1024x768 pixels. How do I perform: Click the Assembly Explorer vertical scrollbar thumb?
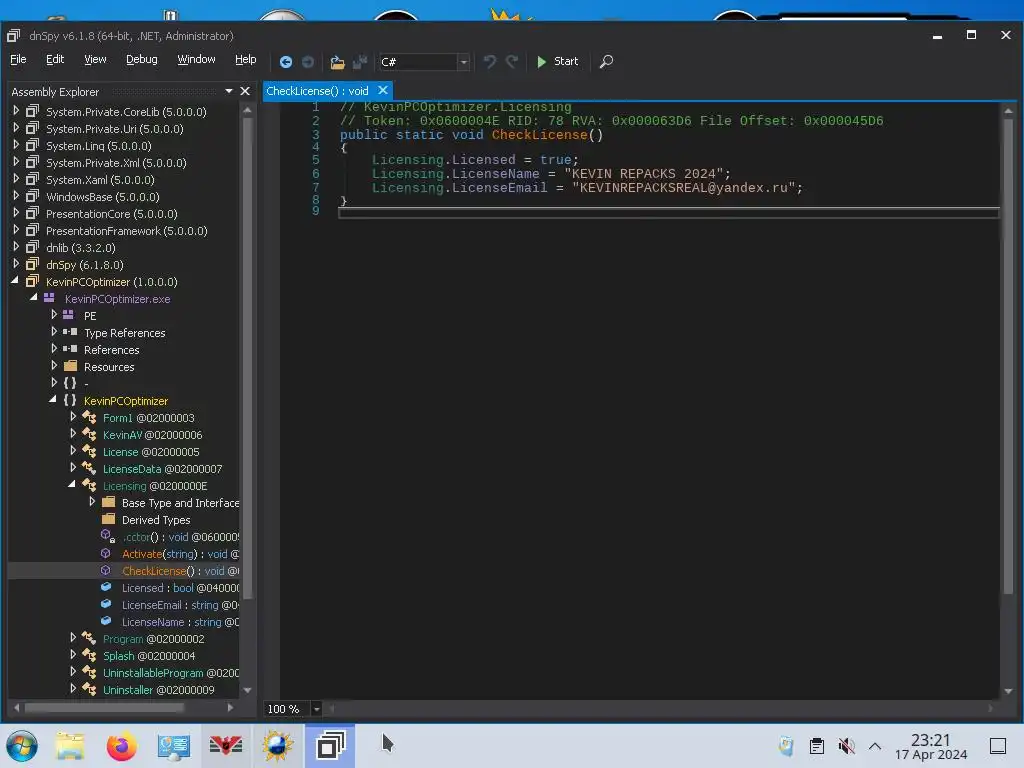(x=248, y=358)
